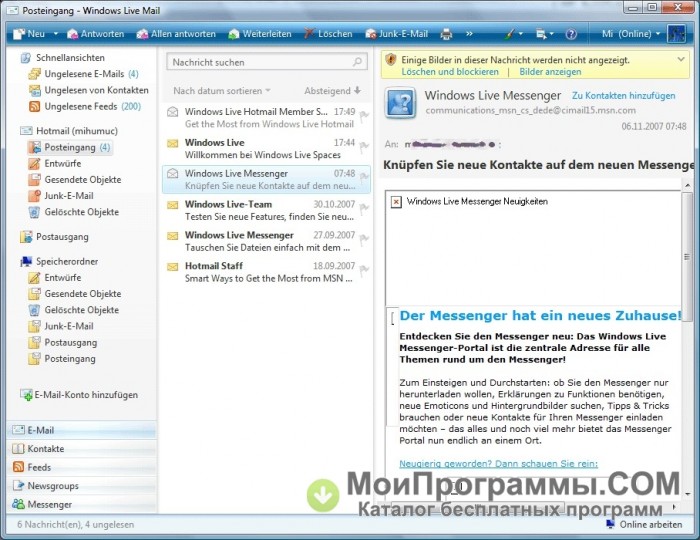The width and height of the screenshot is (700, 540).
Task: Click Allen antworten in toolbar
Action: coord(176,34)
